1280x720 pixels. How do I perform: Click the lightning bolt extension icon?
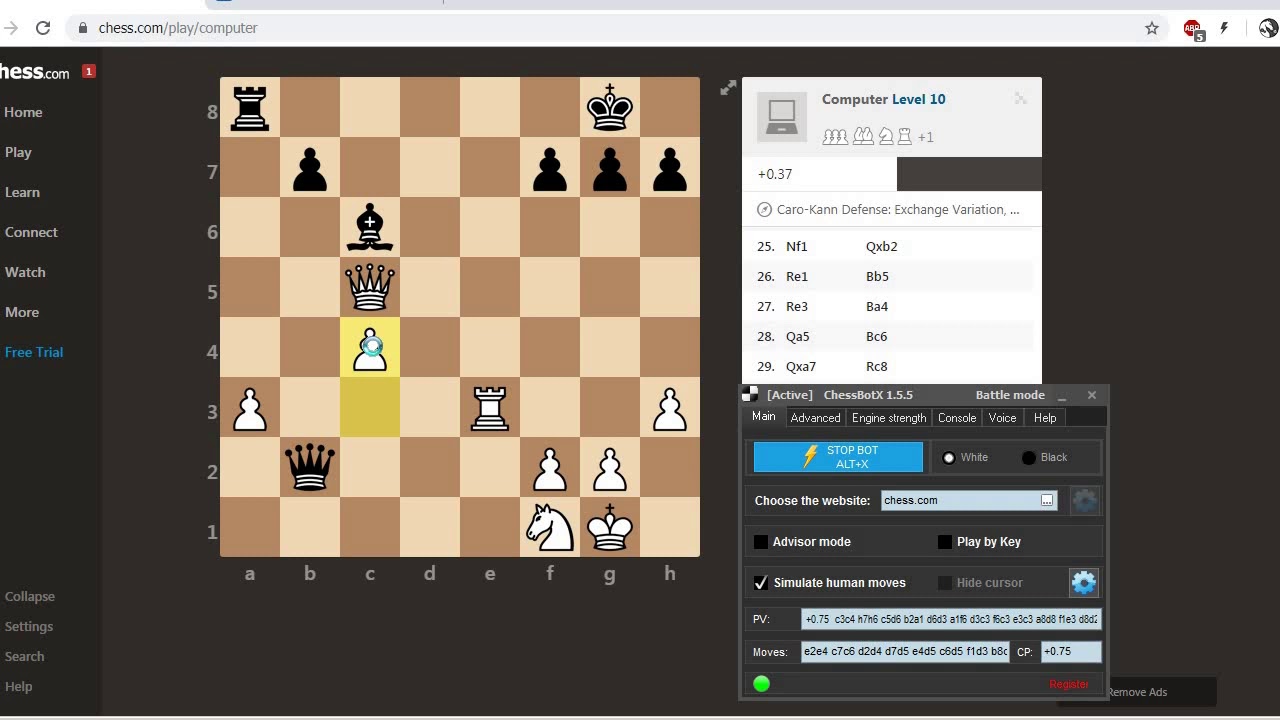coord(1223,28)
